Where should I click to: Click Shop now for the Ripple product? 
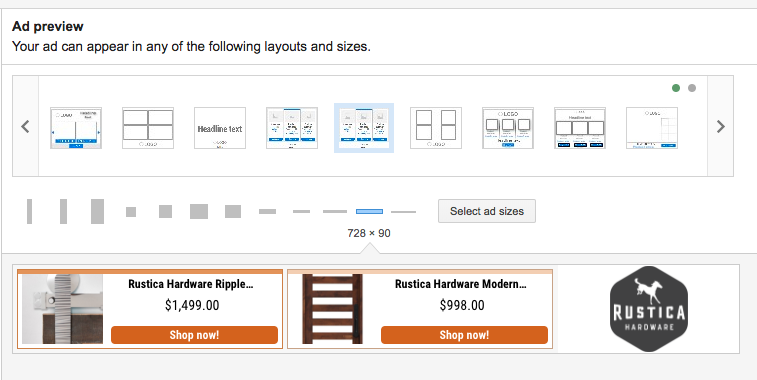(194, 335)
